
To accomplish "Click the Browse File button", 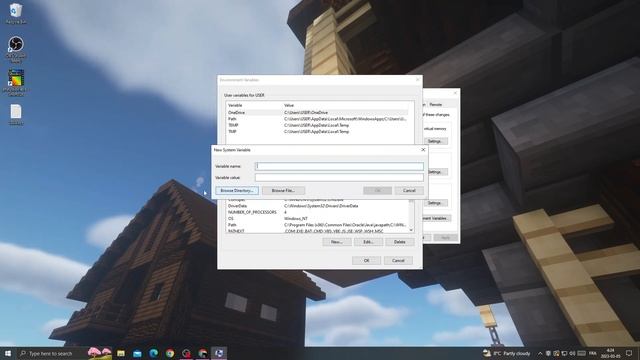I will (x=283, y=191).
